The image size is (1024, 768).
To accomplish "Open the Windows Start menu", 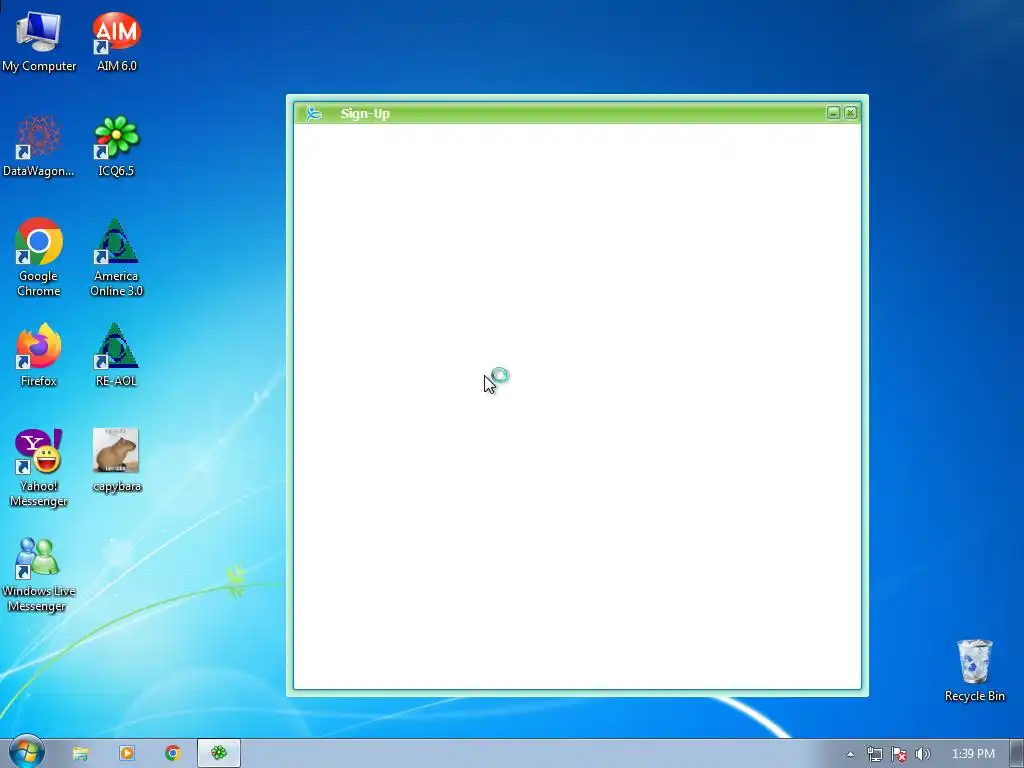I will (26, 753).
